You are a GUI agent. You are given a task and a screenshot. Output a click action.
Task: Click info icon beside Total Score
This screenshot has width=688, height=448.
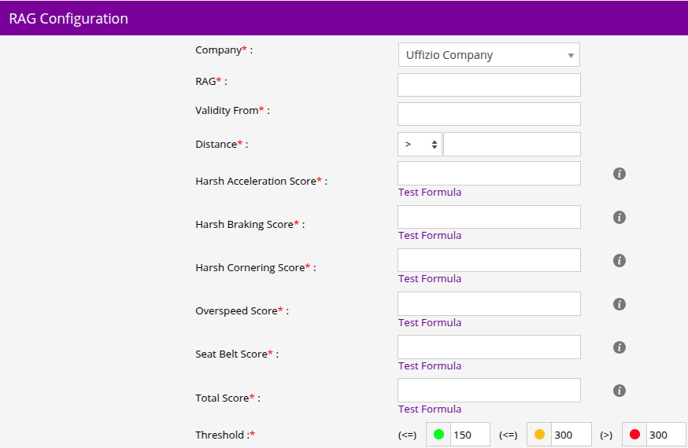coord(619,391)
